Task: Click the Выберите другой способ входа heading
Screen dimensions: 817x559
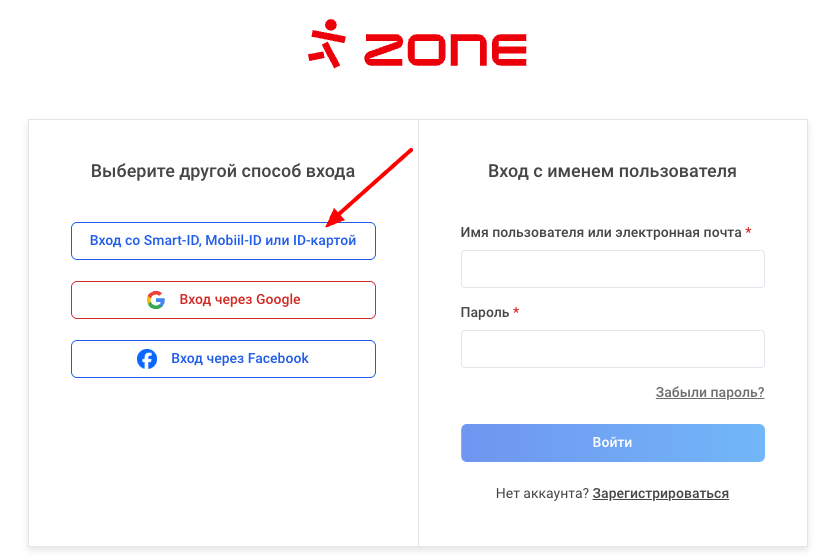Action: tap(223, 171)
